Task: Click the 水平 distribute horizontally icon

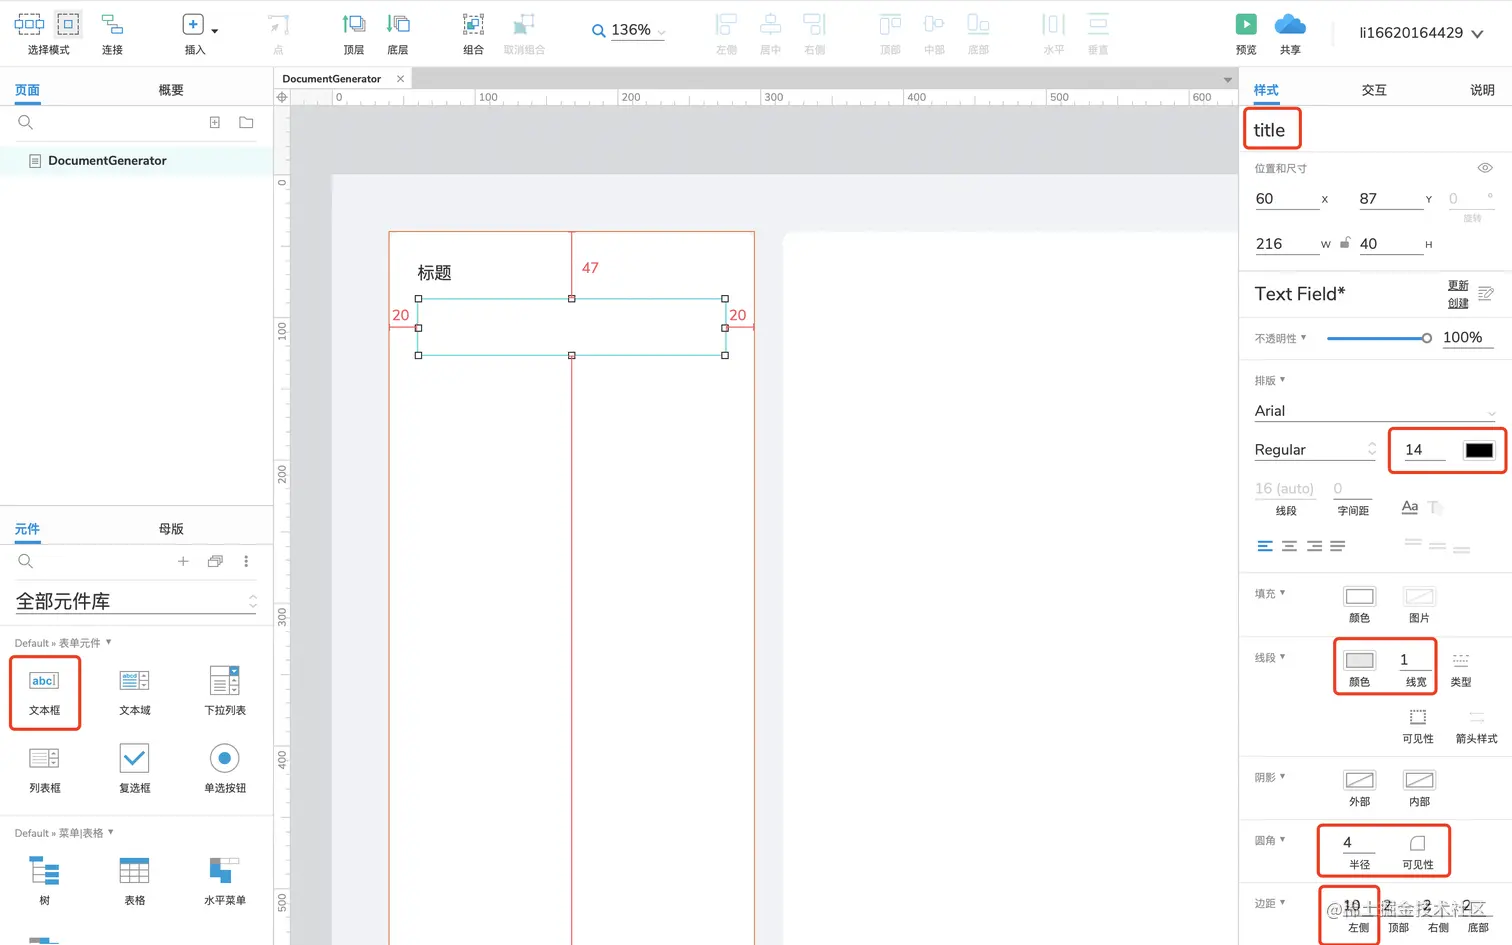Action: pos(1054,24)
